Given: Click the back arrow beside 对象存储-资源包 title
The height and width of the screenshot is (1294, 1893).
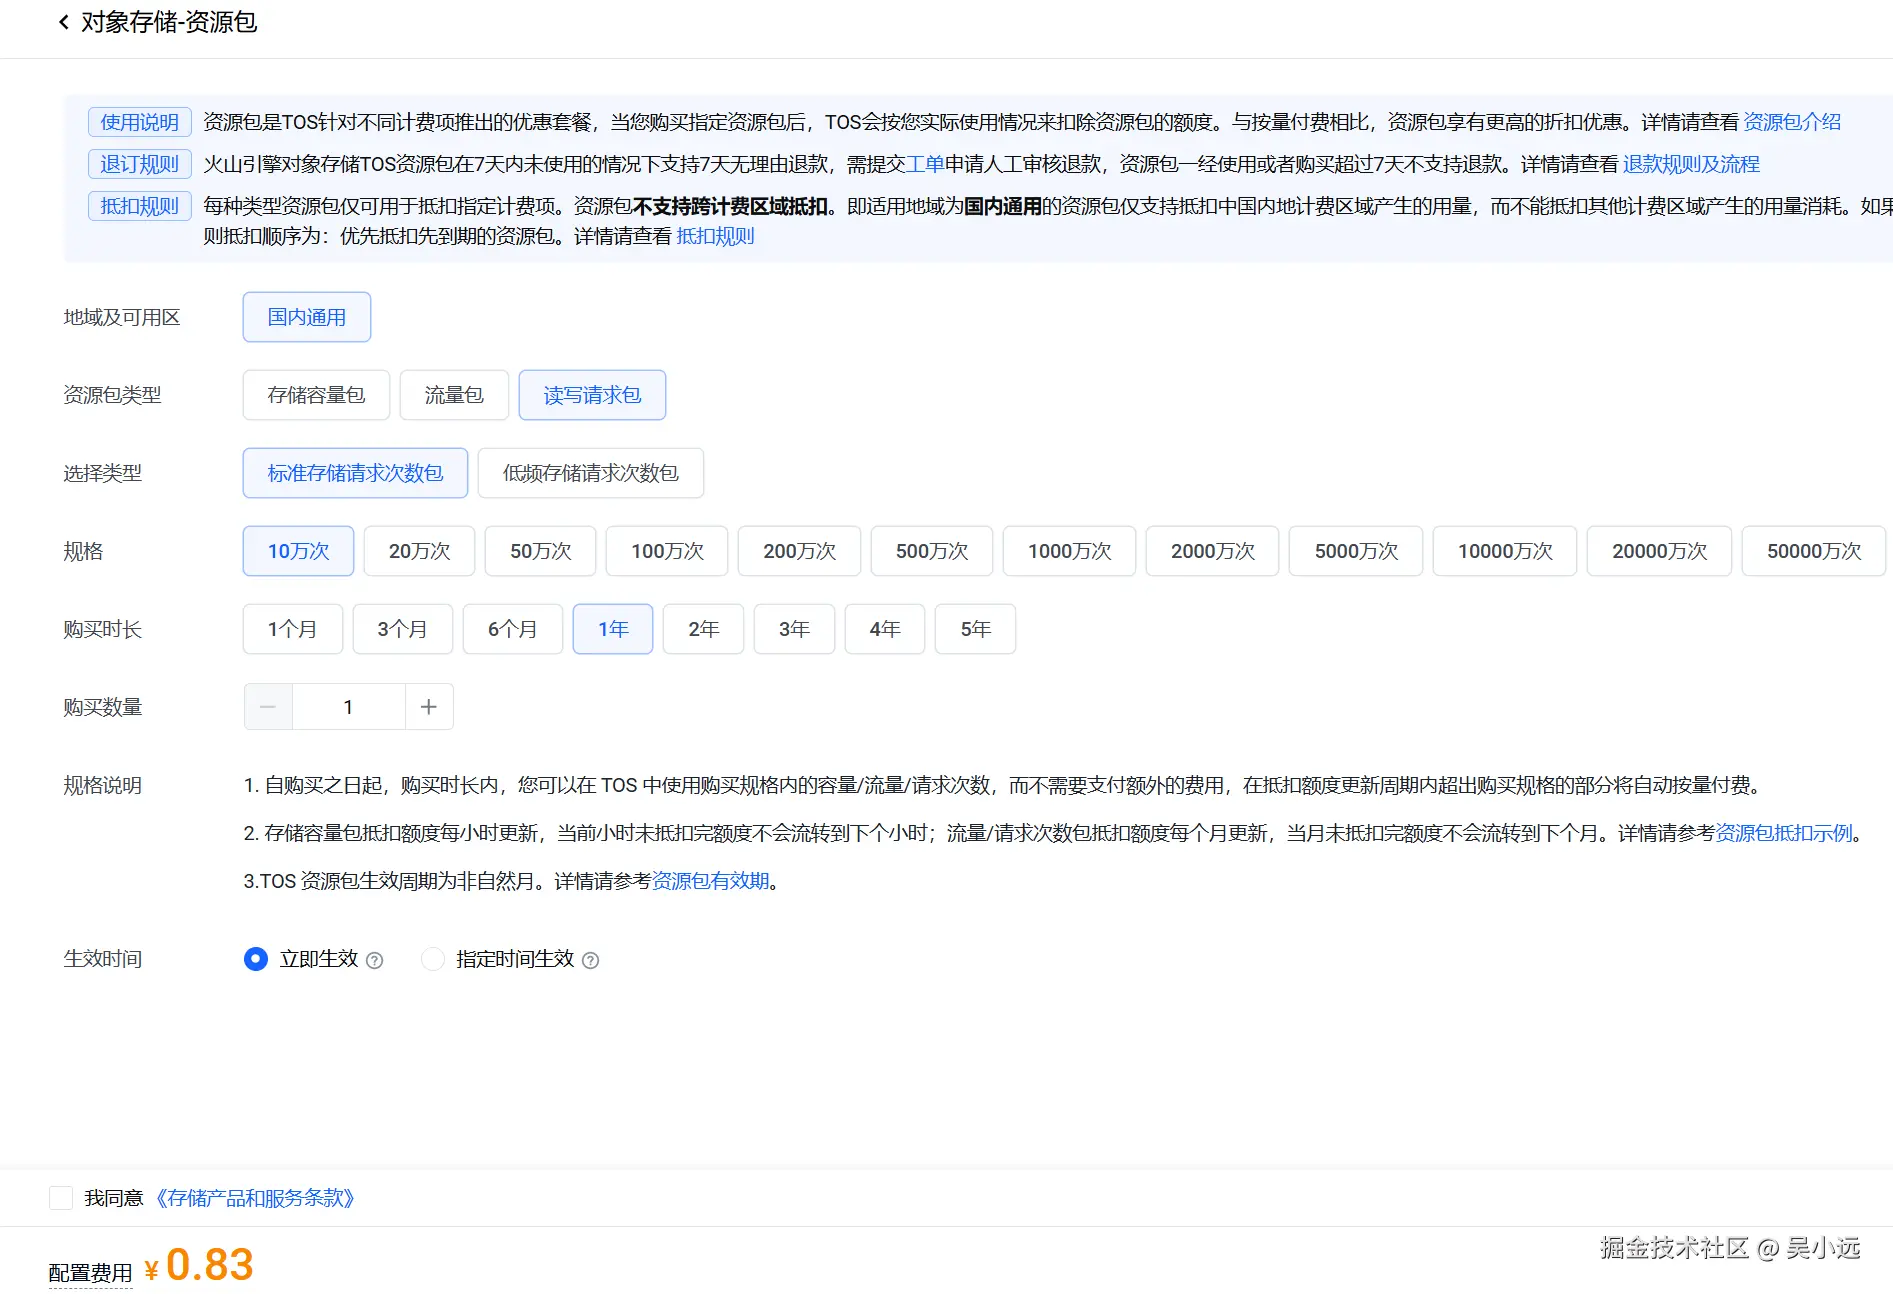Looking at the screenshot, I should (62, 21).
